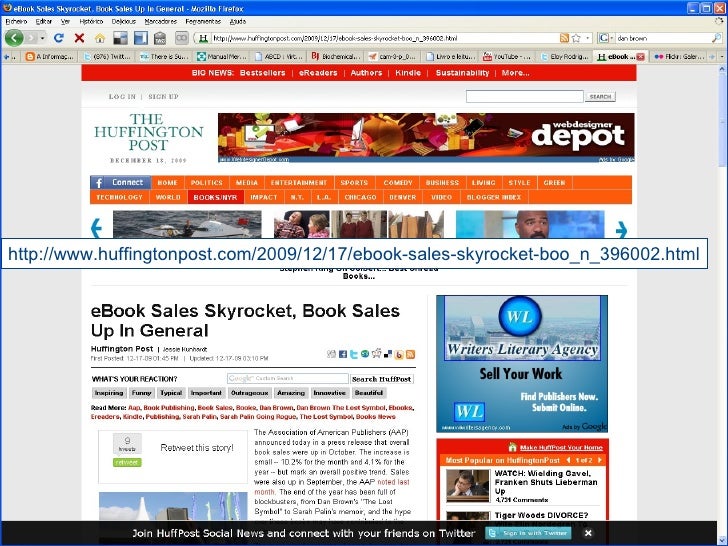Switch to the ManualMer... tab
This screenshot has width=728, height=546.
tap(223, 57)
